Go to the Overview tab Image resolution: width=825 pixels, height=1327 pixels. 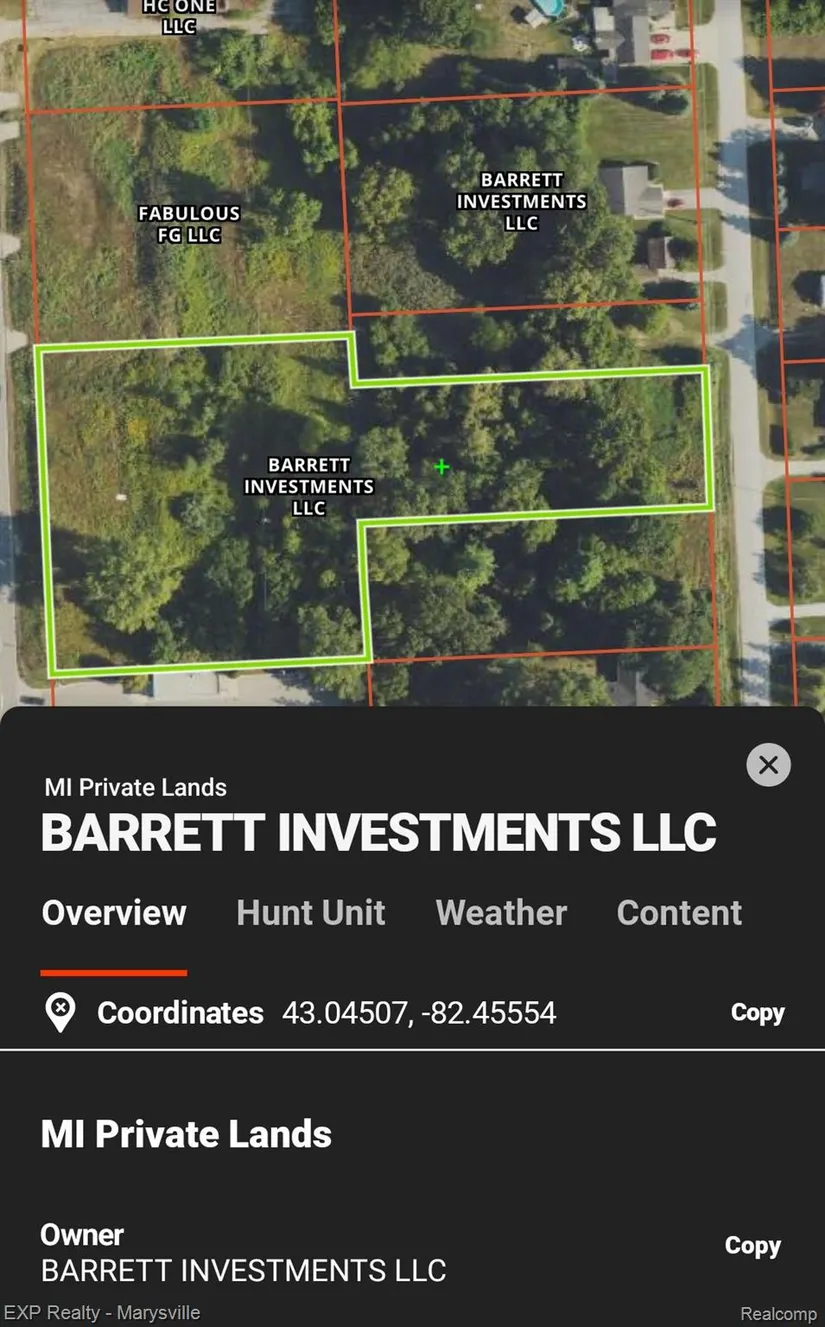tap(114, 913)
